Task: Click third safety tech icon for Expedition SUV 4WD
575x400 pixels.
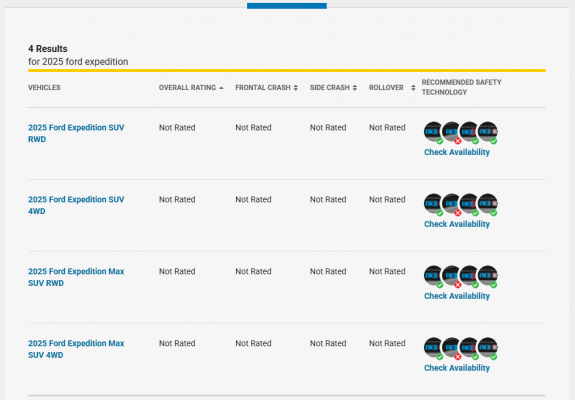Action: coord(469,204)
